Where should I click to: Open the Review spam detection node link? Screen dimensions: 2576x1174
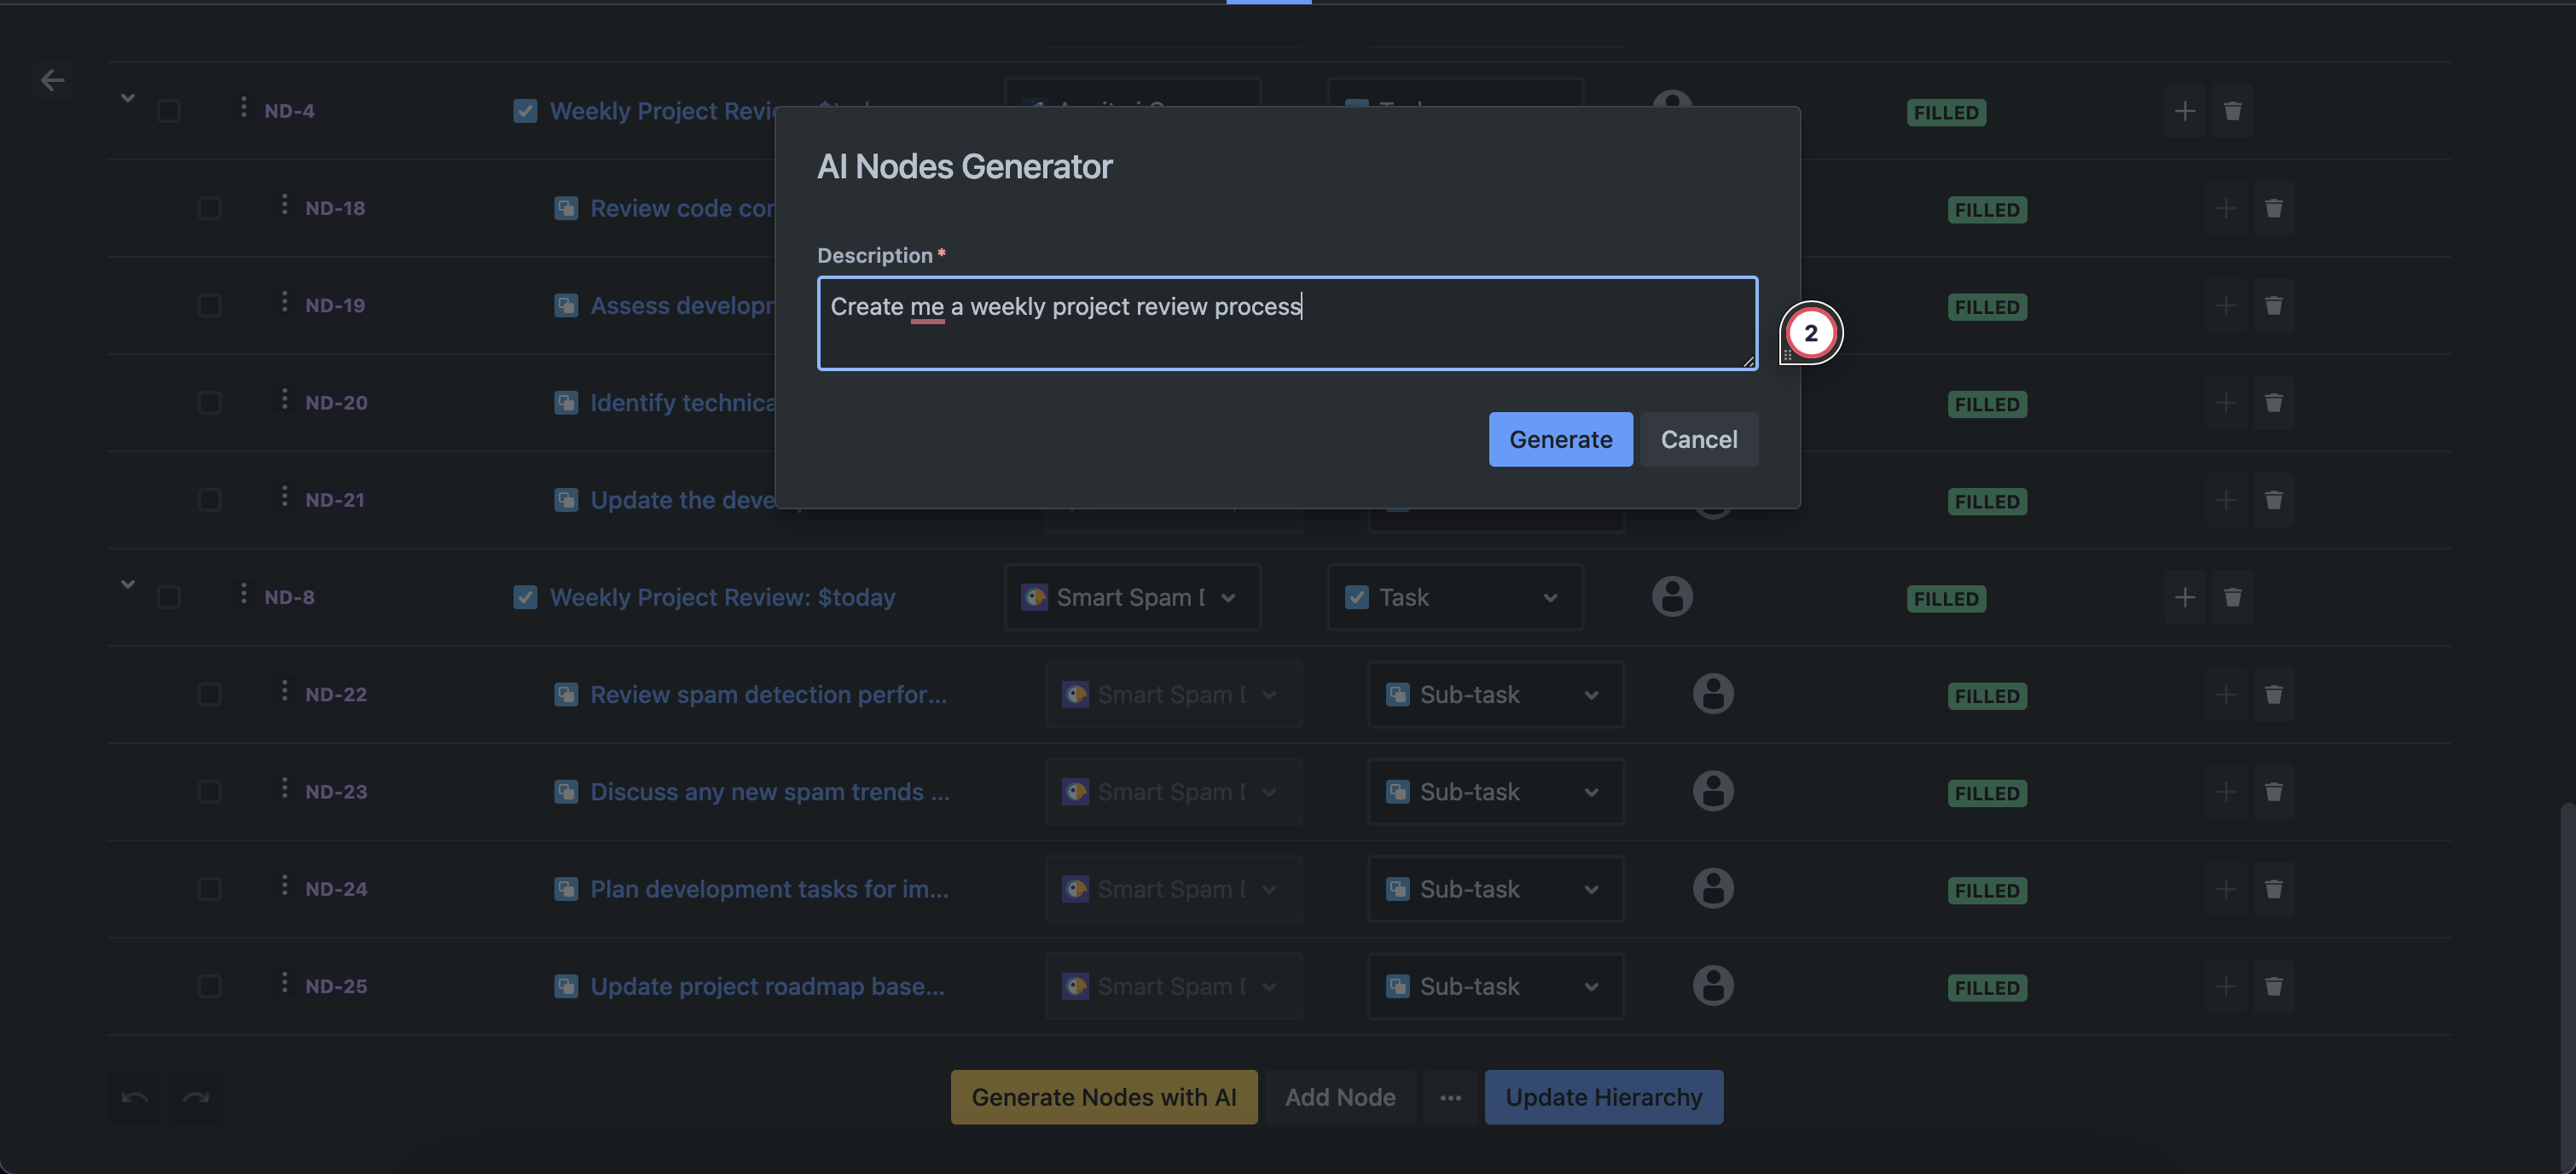[768, 694]
